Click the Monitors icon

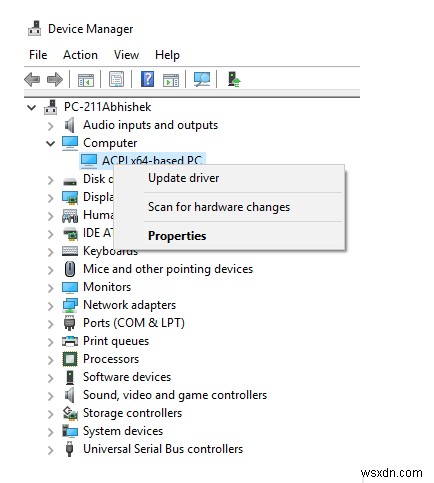tap(70, 287)
